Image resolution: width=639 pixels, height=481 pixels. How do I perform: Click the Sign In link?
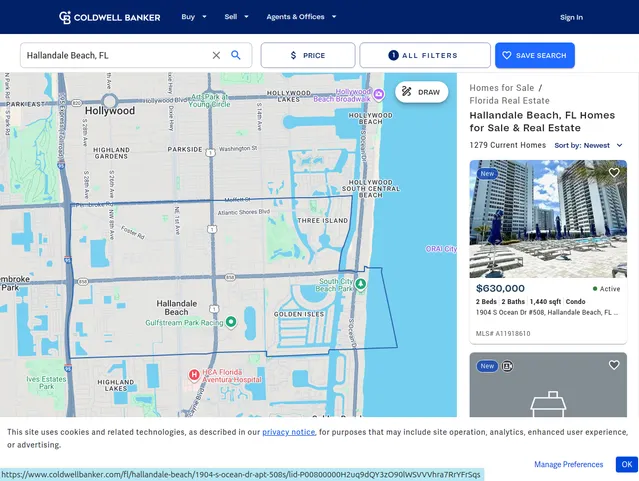coord(571,17)
